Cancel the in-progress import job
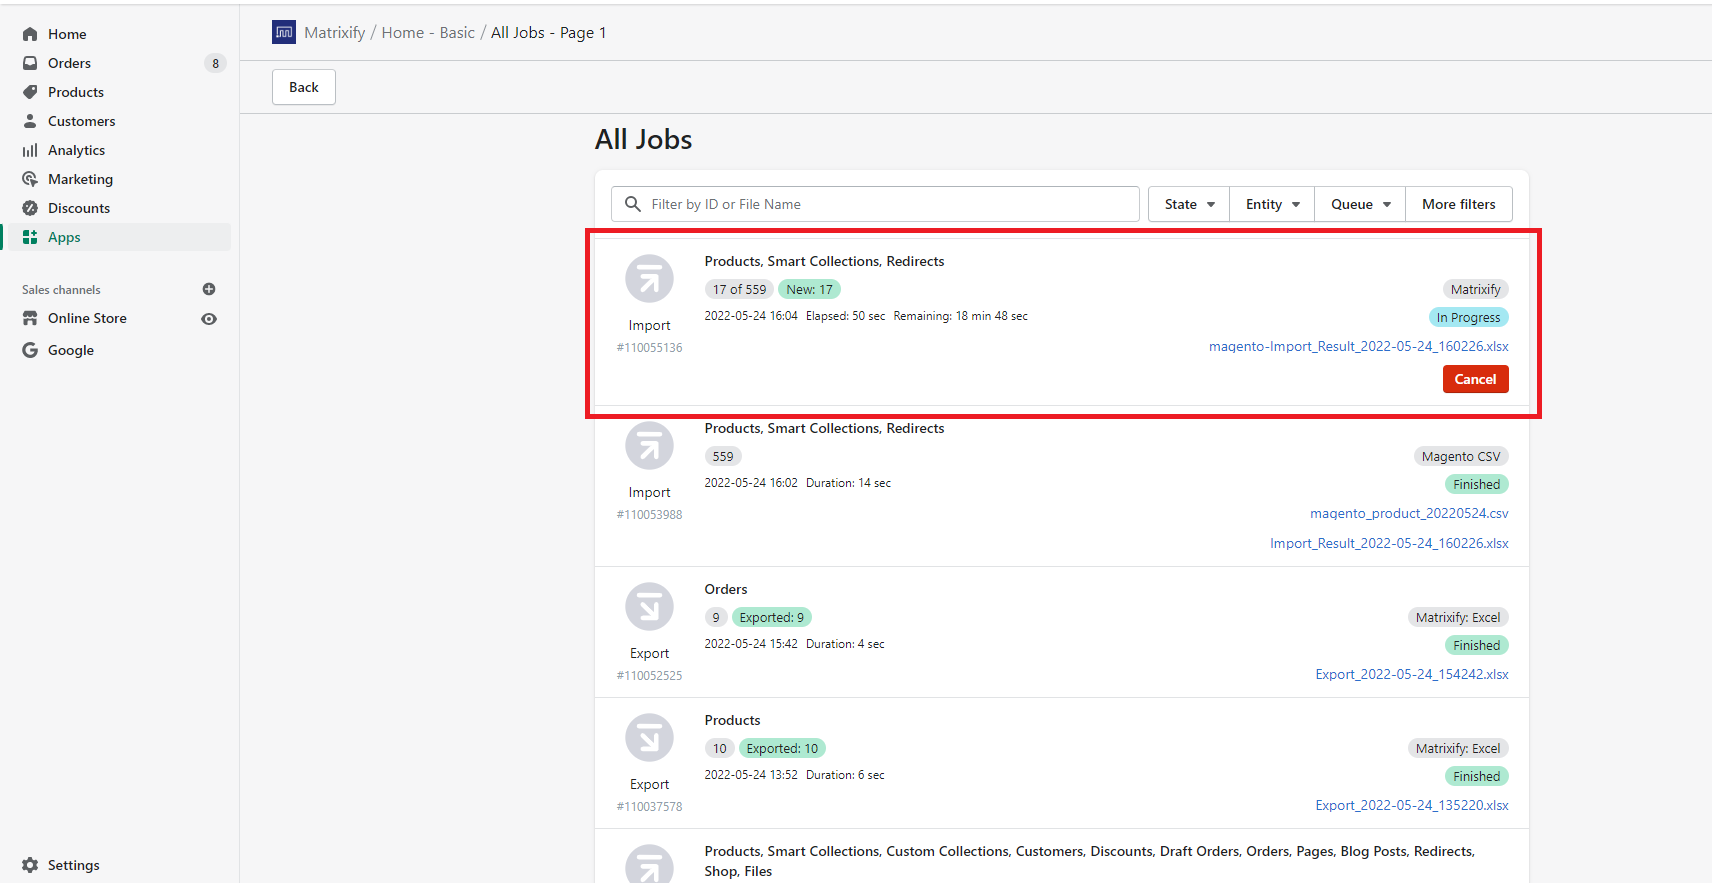The height and width of the screenshot is (883, 1712). [x=1475, y=379]
